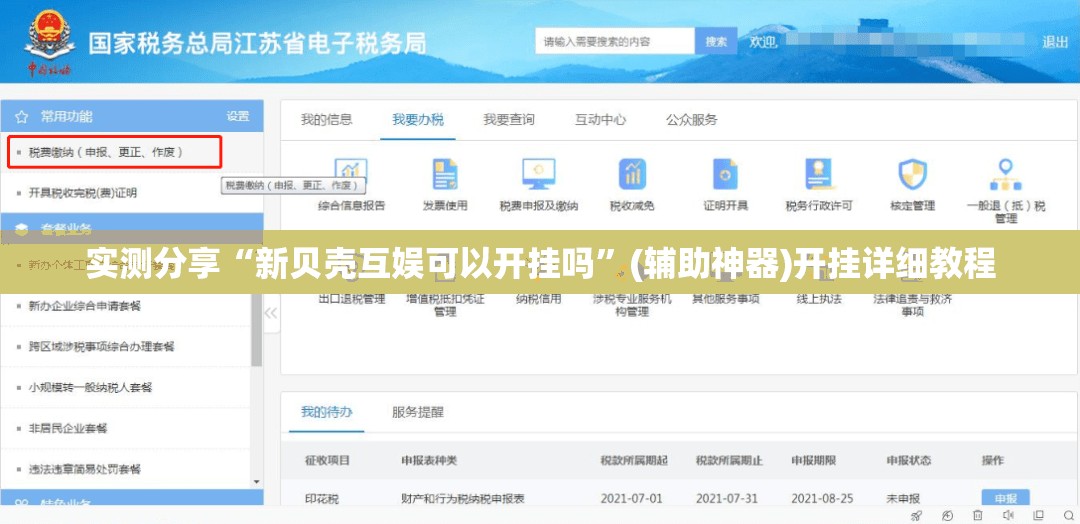Click the 法律追责与救济事项 label

[913, 305]
